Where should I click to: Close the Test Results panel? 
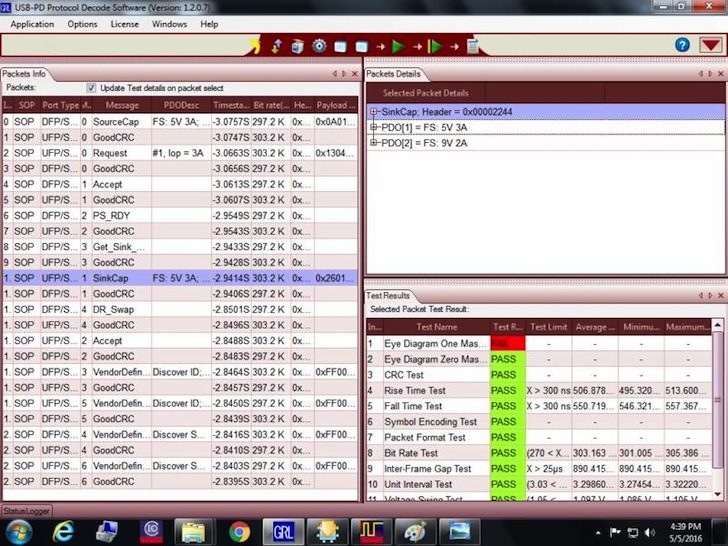721,295
